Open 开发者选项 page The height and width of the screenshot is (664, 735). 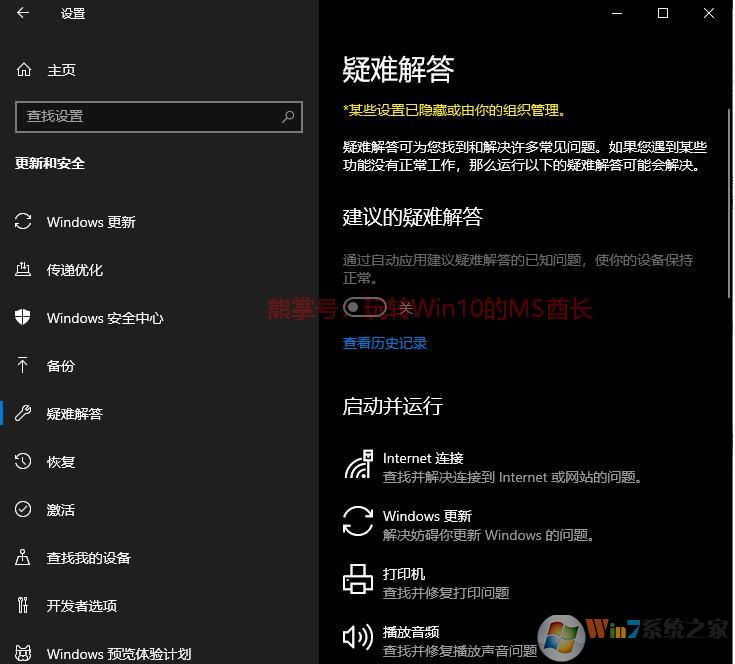point(82,606)
